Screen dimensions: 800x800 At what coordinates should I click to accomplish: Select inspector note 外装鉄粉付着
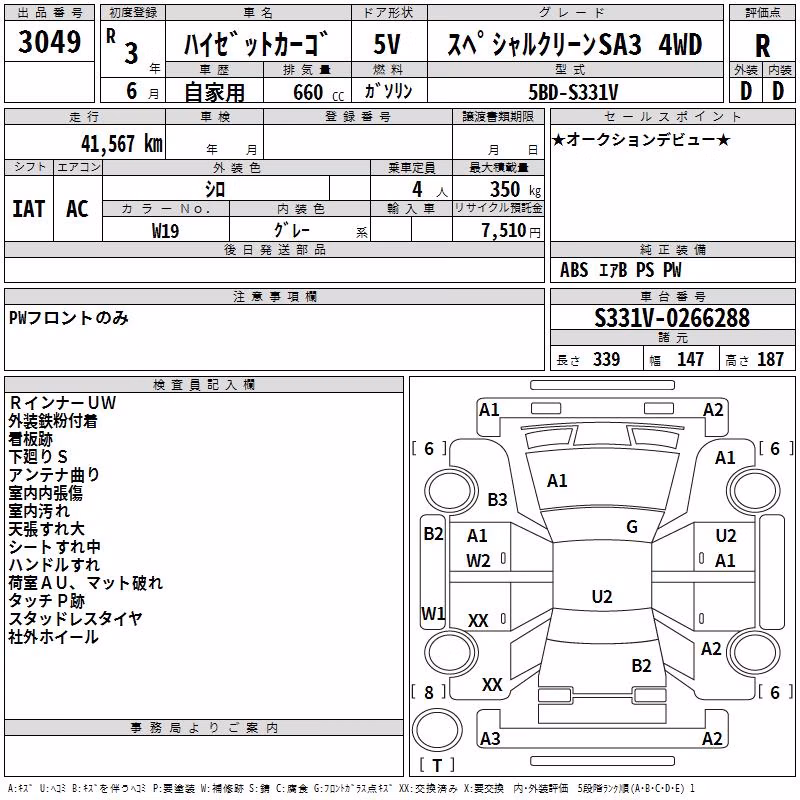point(53,421)
